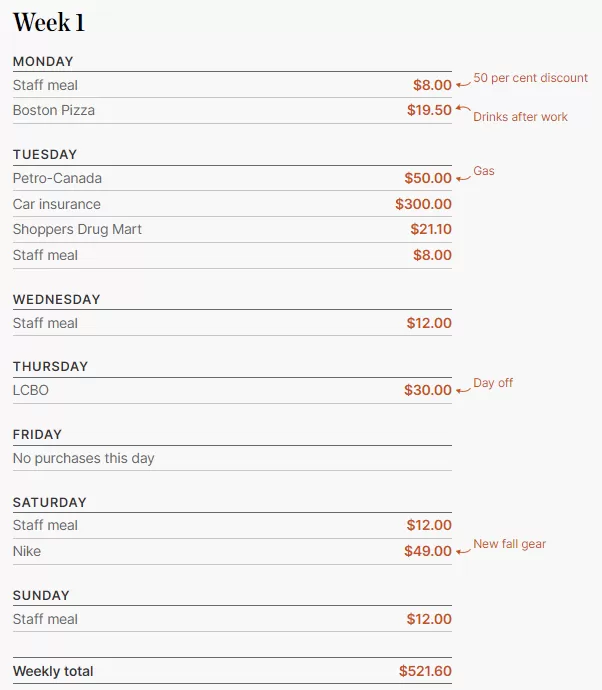The image size is (602, 690).
Task: Click the arrow beside 50 per cent discount
Action: click(x=463, y=84)
